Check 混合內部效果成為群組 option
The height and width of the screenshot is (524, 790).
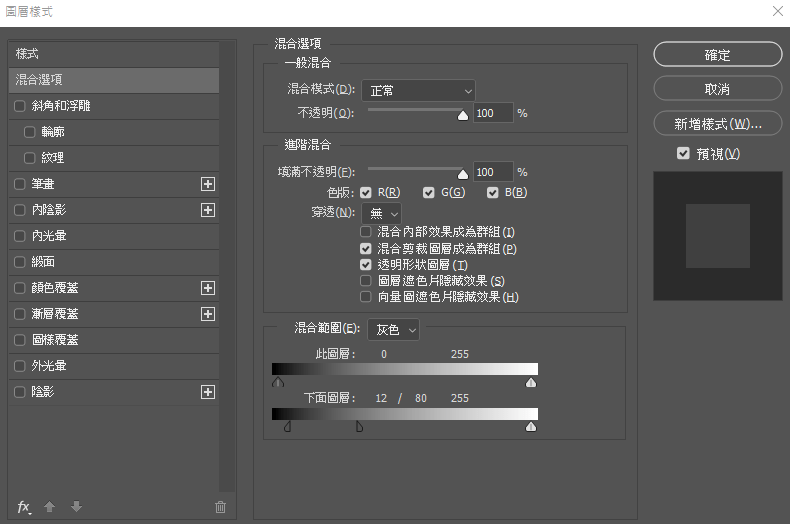click(x=366, y=232)
